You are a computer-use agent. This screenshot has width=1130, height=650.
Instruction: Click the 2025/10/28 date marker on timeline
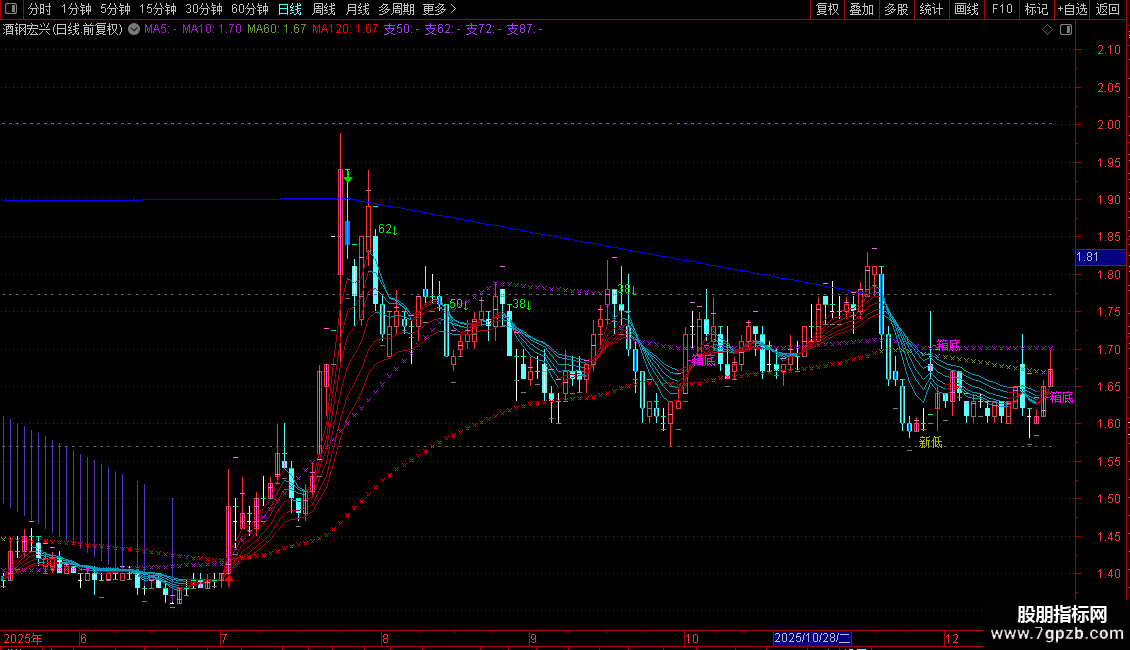(812, 638)
